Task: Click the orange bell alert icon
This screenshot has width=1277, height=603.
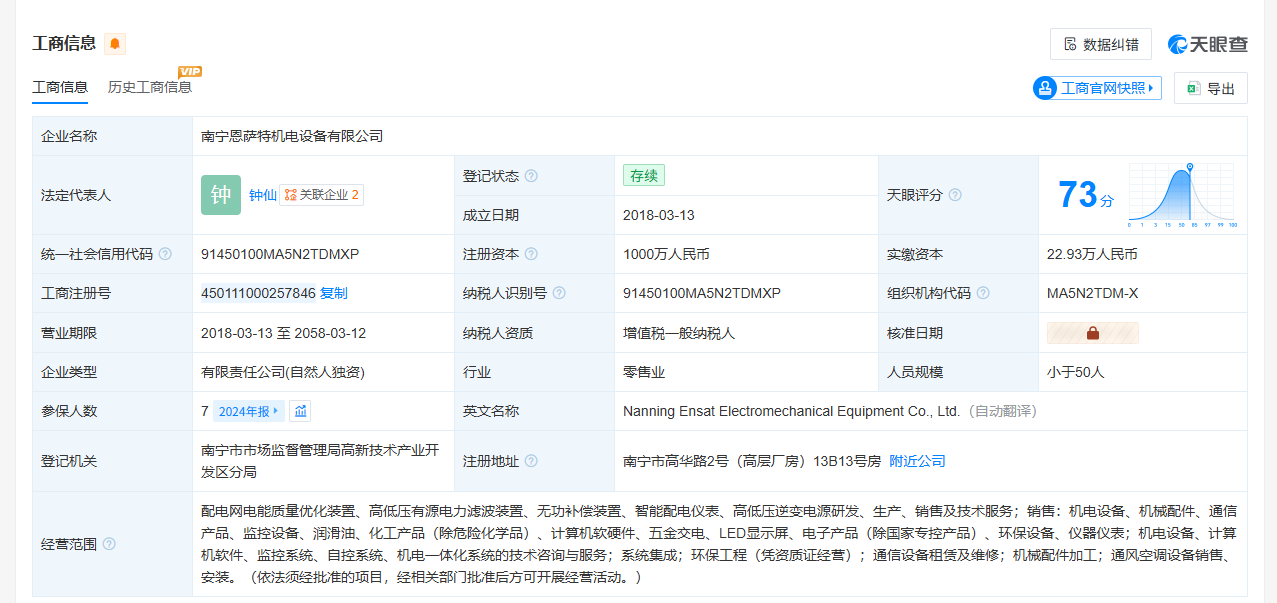Action: 115,44
